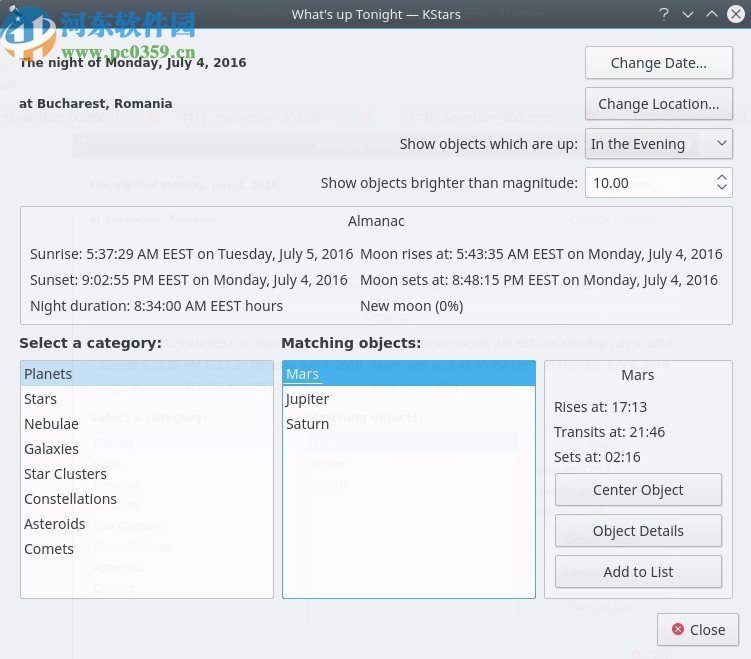
Task: Select Saturn in matching objects
Action: coord(307,424)
